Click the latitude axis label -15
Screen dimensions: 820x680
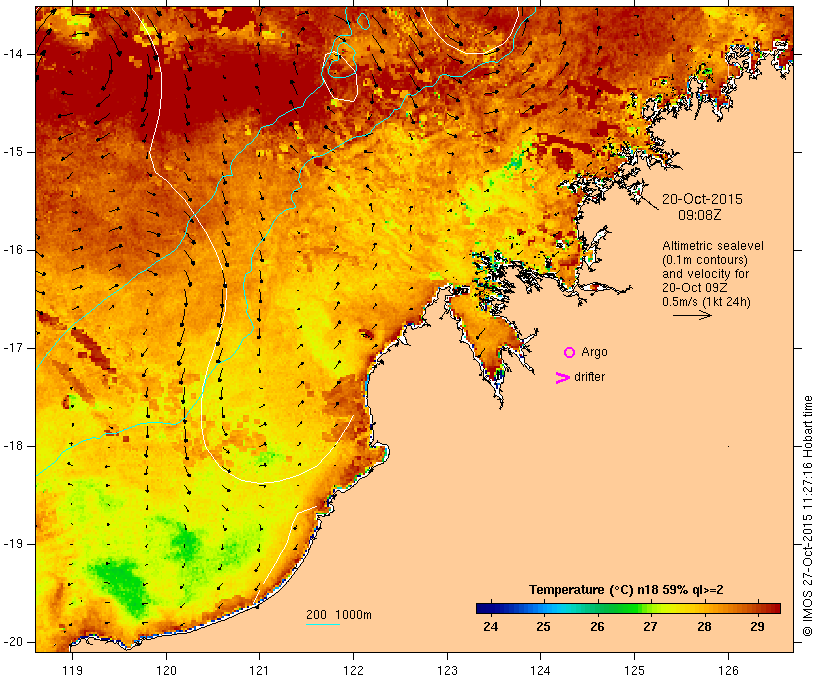coord(13,152)
